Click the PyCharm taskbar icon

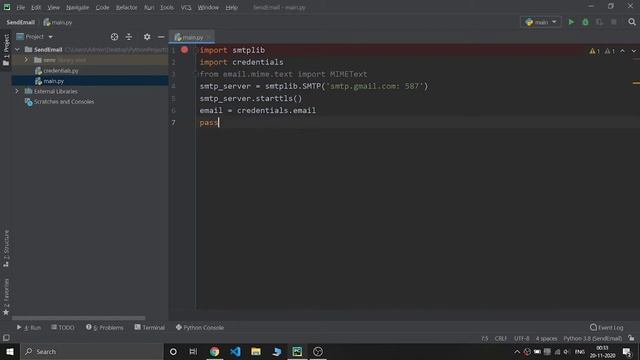coord(297,351)
